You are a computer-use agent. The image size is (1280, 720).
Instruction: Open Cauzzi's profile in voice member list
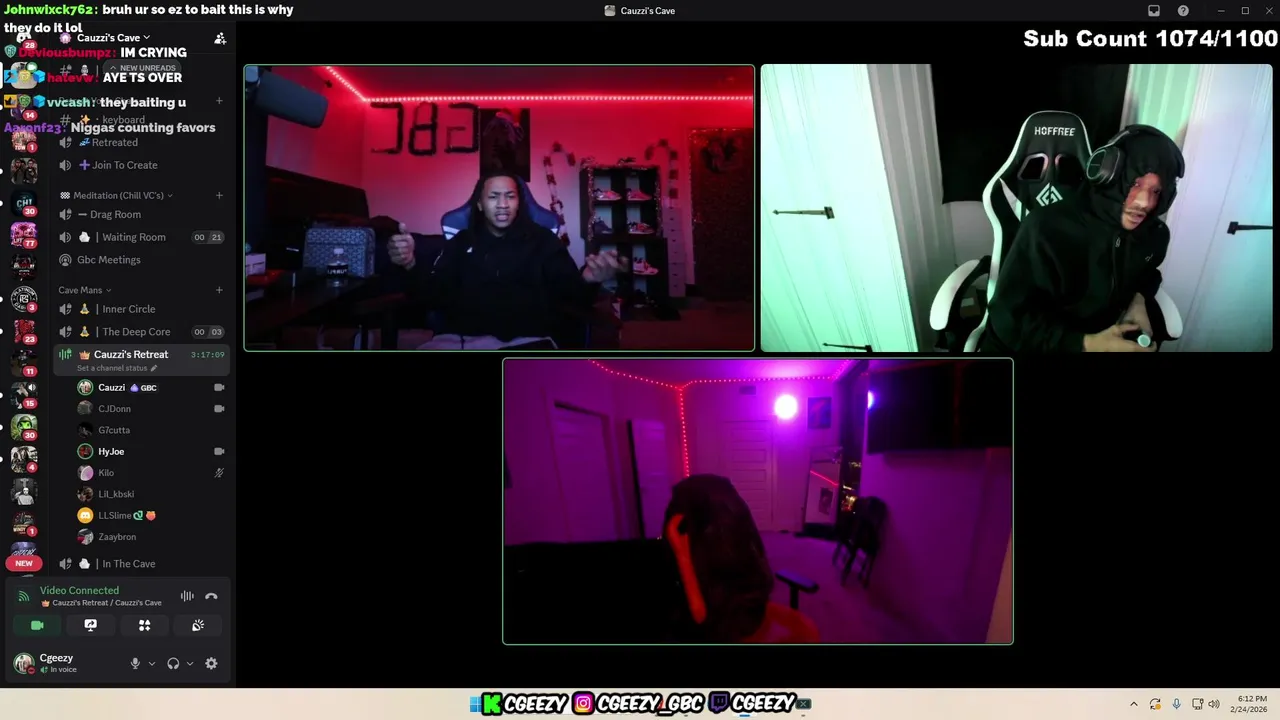[150, 387]
